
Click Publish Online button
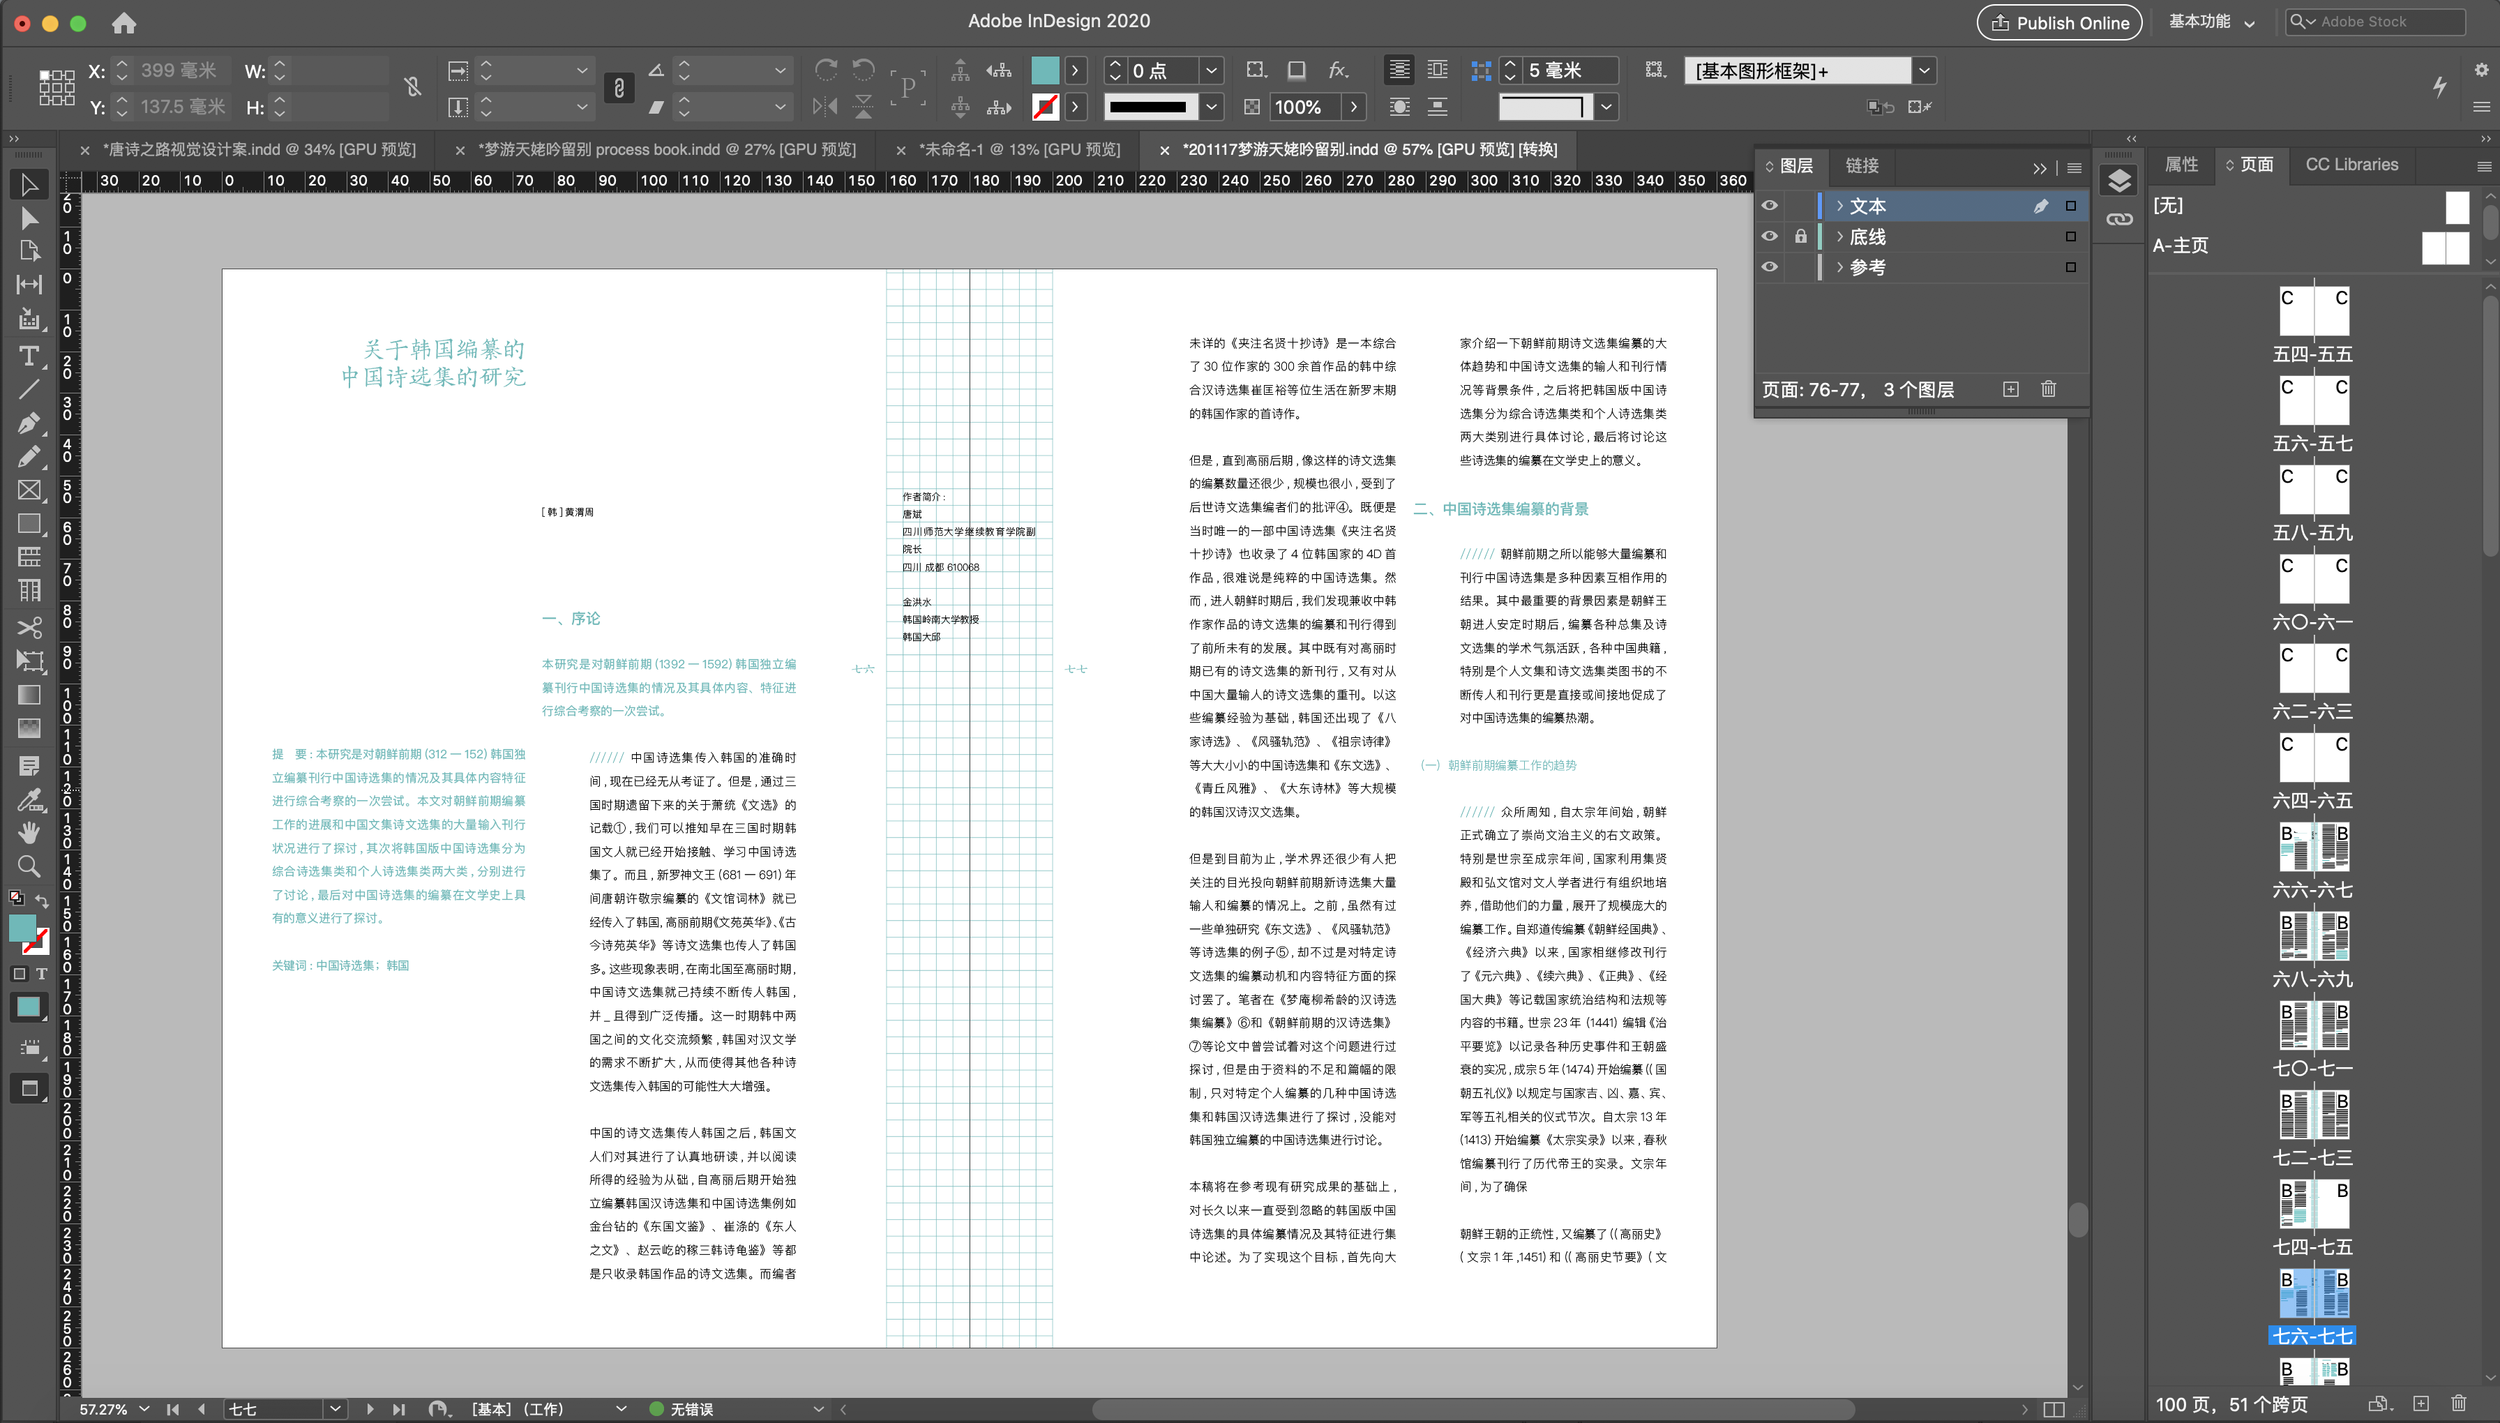(2059, 22)
